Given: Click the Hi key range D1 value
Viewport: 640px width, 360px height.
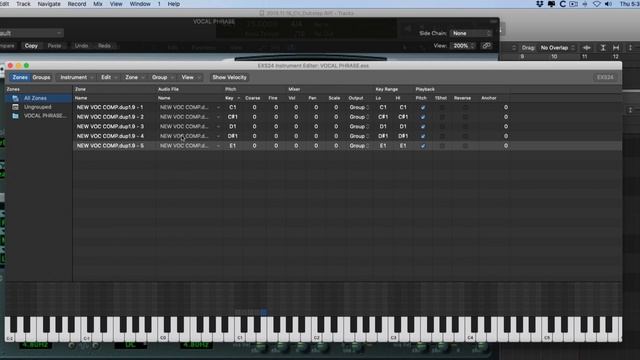Looking at the screenshot, I should (x=403, y=127).
